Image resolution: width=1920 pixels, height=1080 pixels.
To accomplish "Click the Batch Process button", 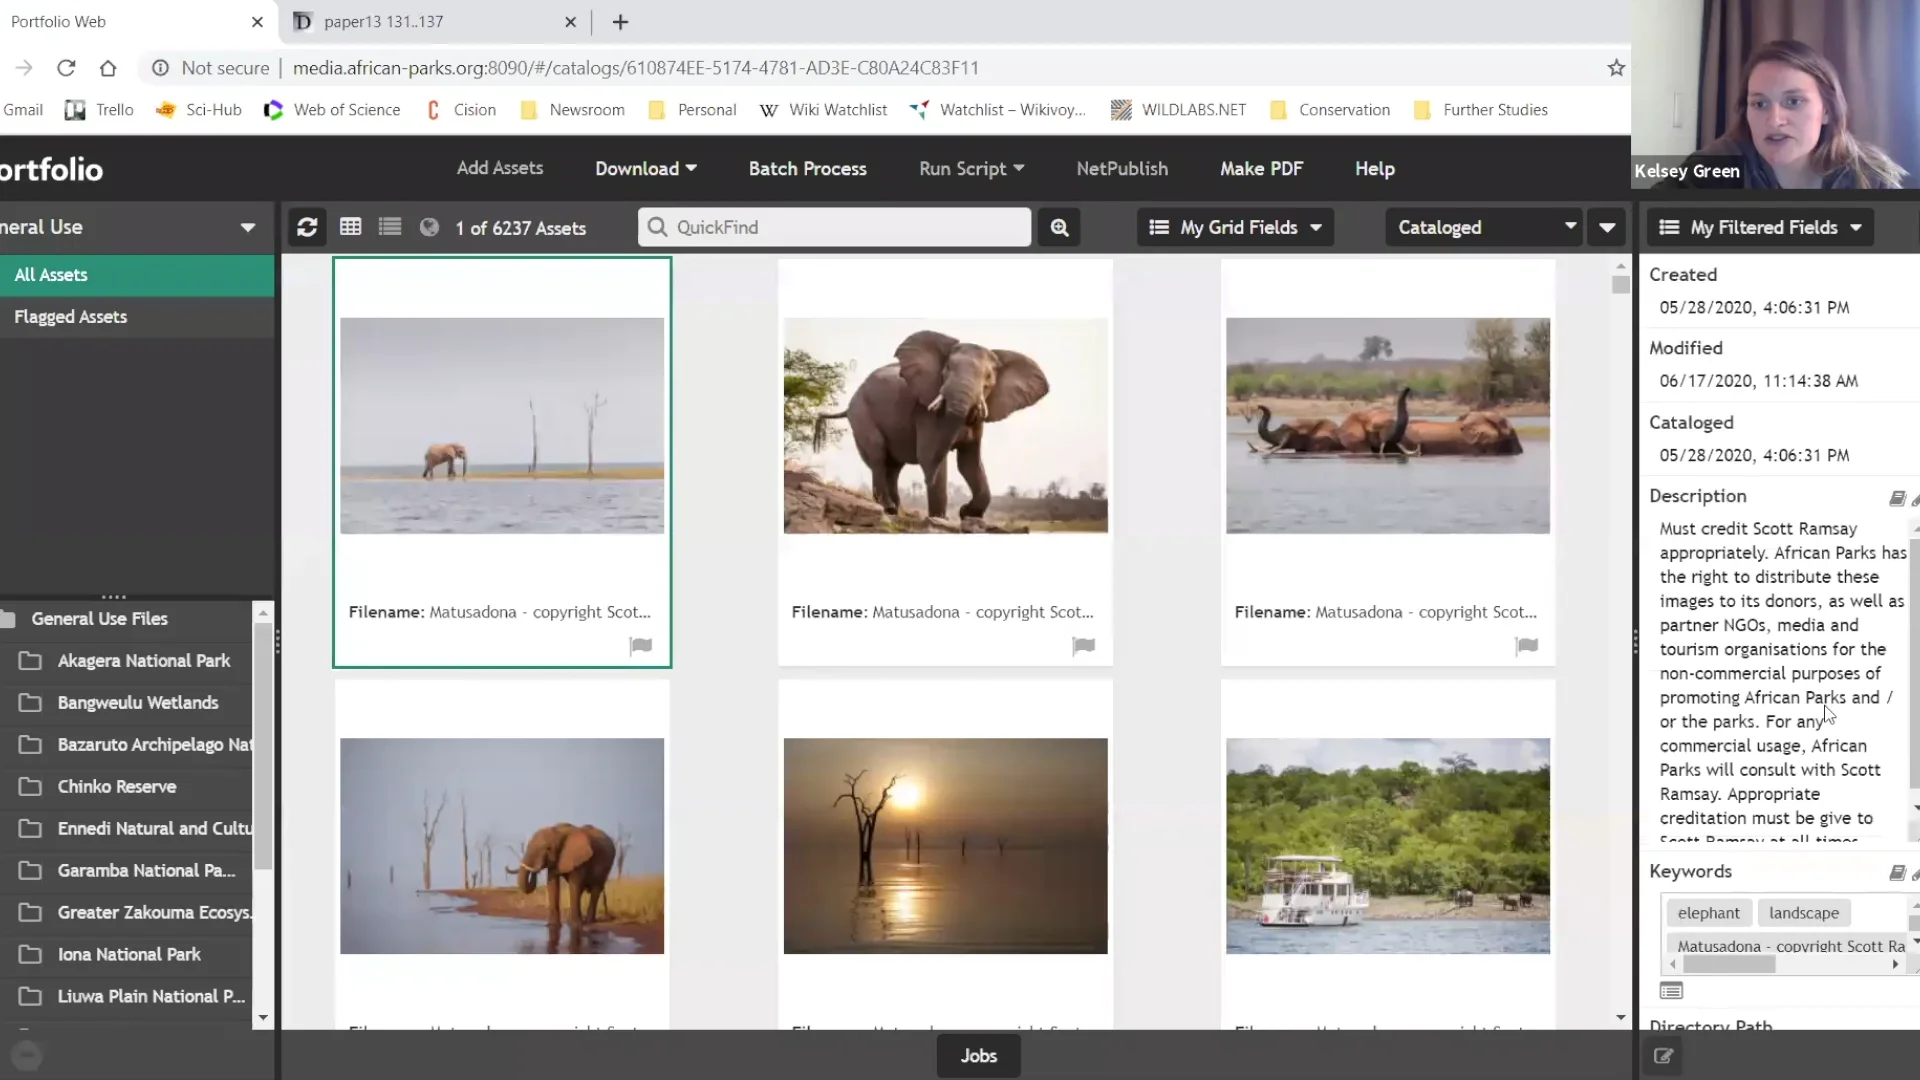I will tap(808, 168).
